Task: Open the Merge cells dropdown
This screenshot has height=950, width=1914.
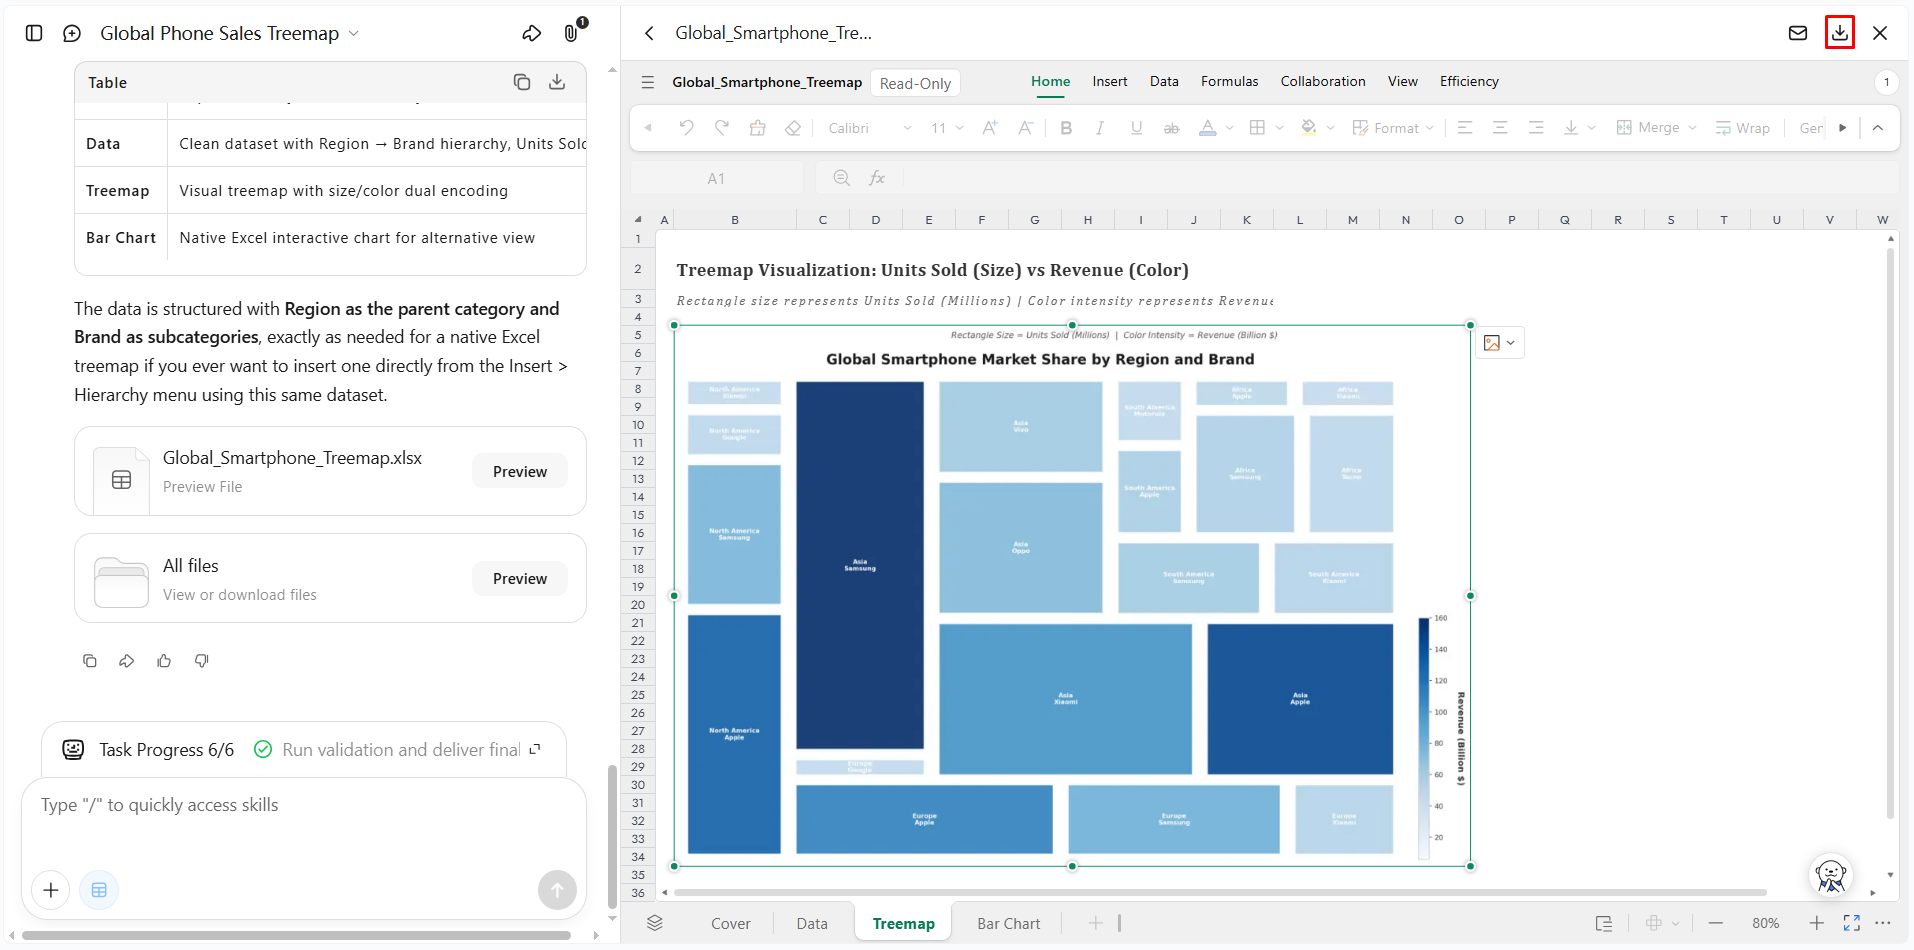Action: coord(1657,128)
